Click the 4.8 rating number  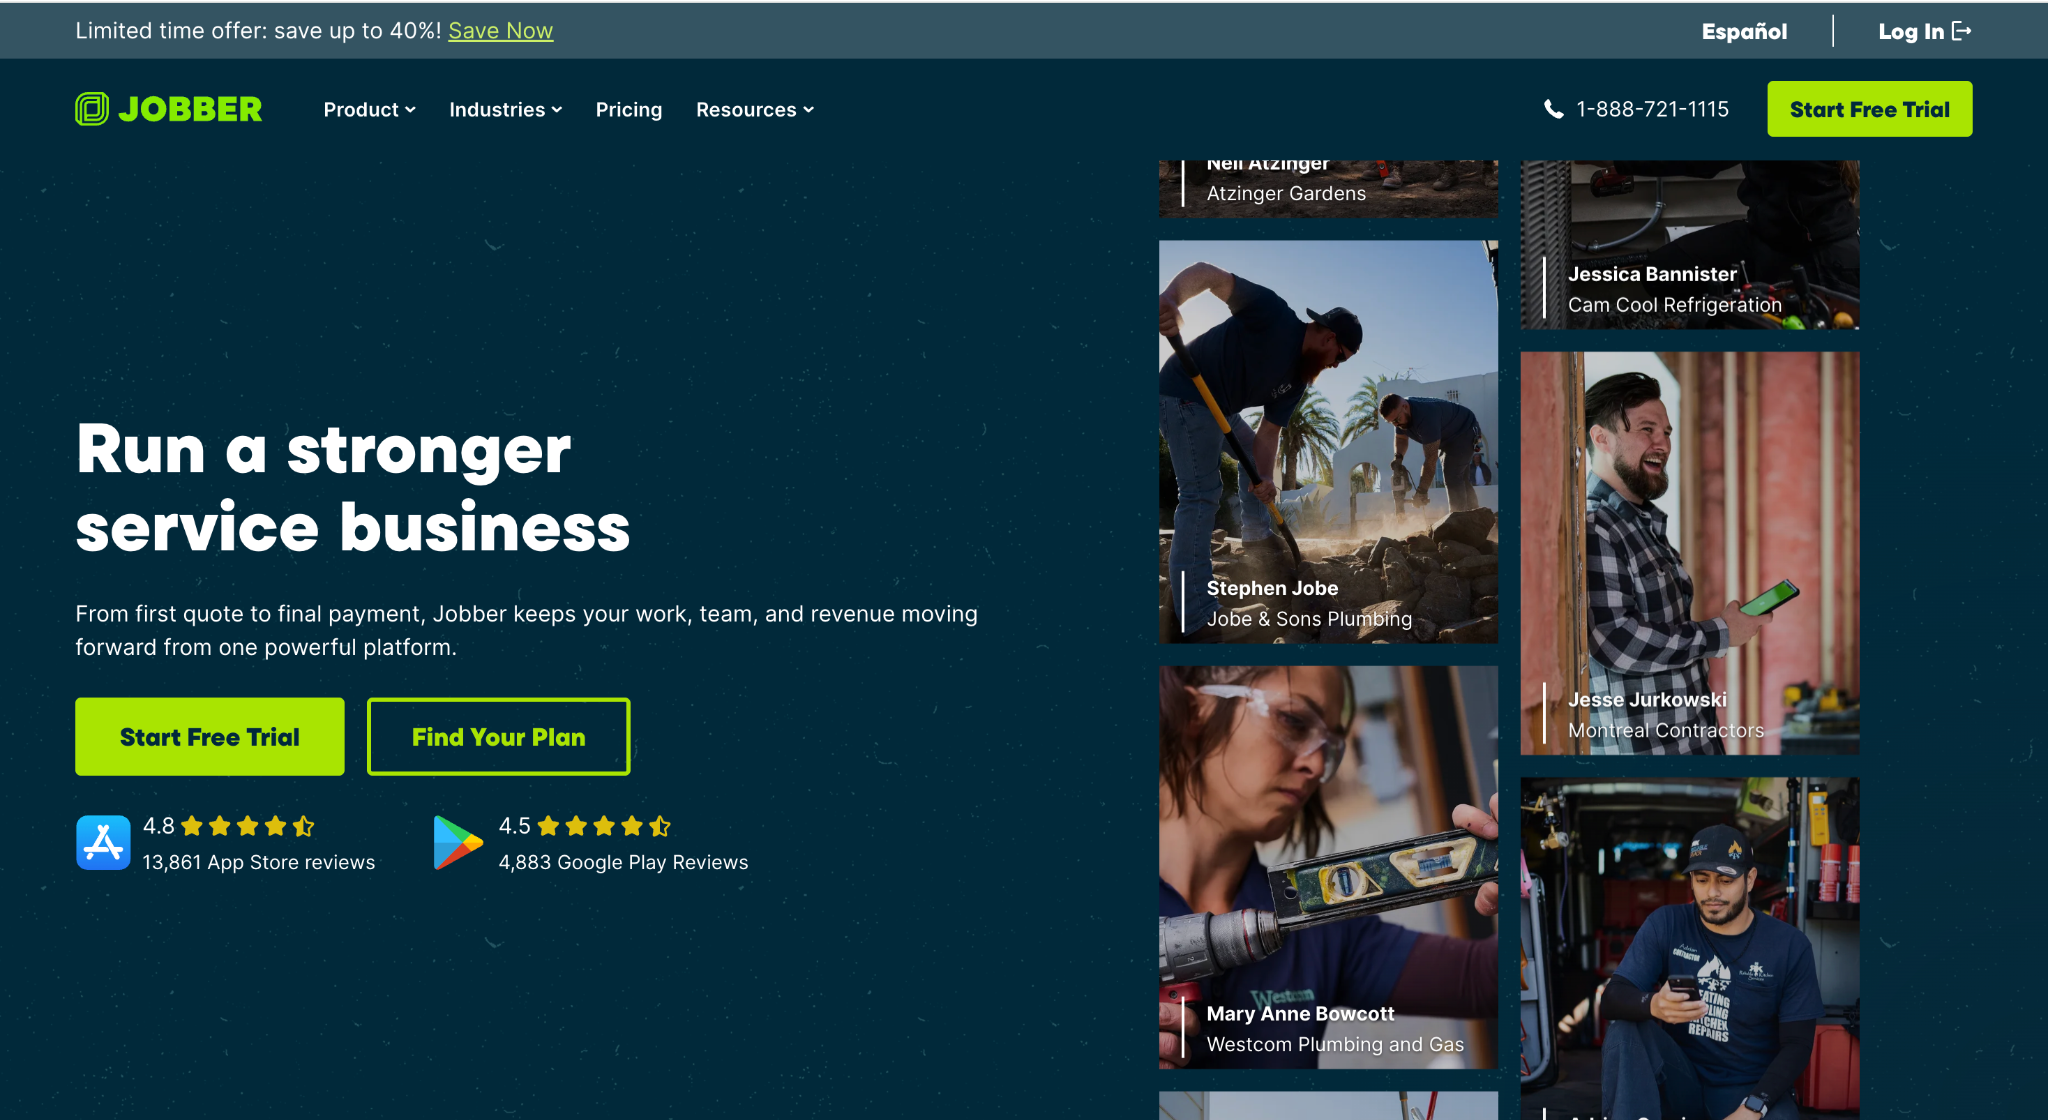(x=159, y=826)
